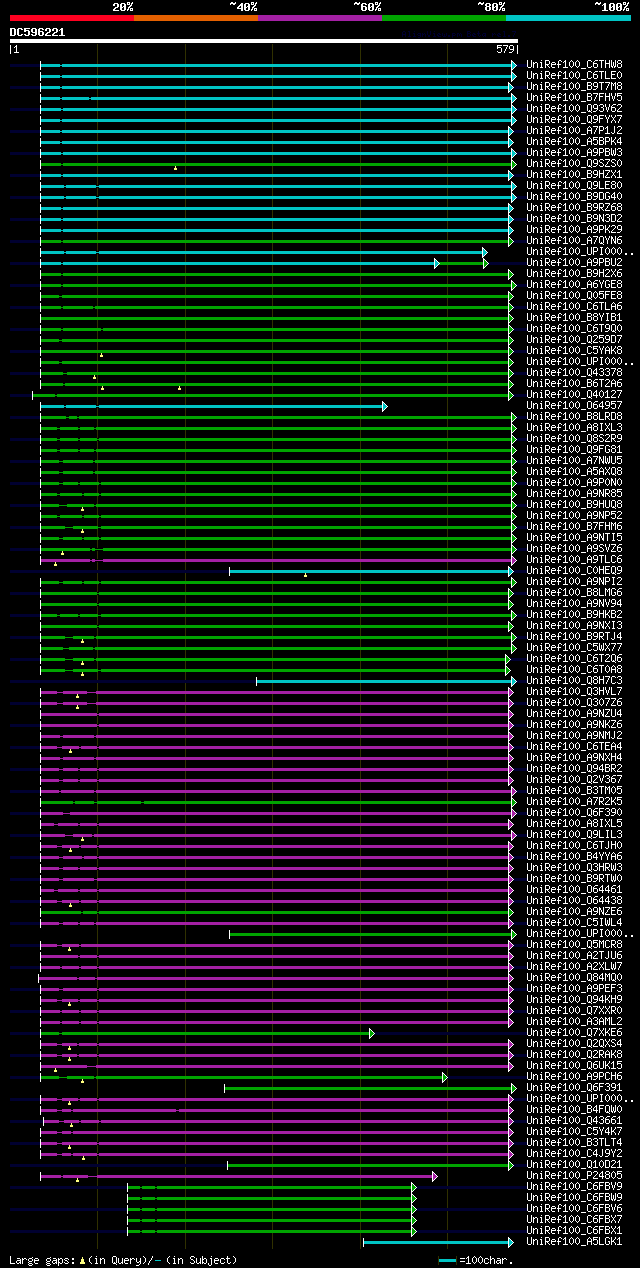Image resolution: width=640 pixels, height=1268 pixels.
Task: Open the UniRef100_C0HEQ9 entry
Action: (x=574, y=570)
